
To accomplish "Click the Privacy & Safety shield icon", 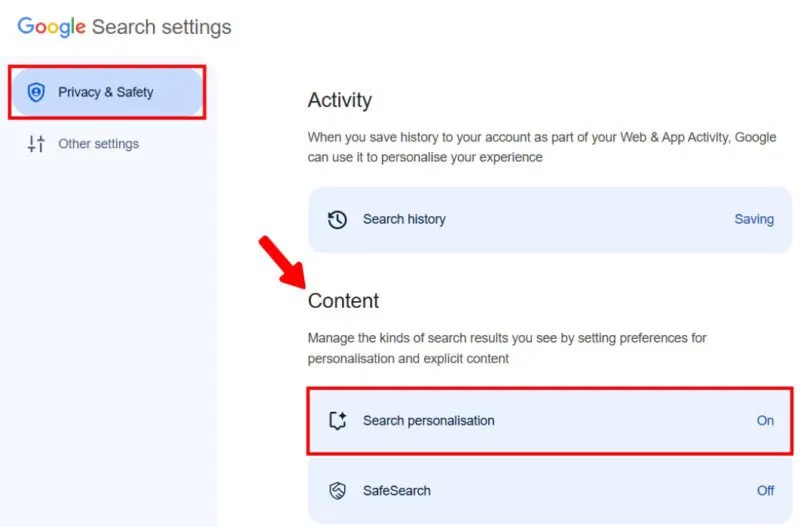I will [x=36, y=92].
